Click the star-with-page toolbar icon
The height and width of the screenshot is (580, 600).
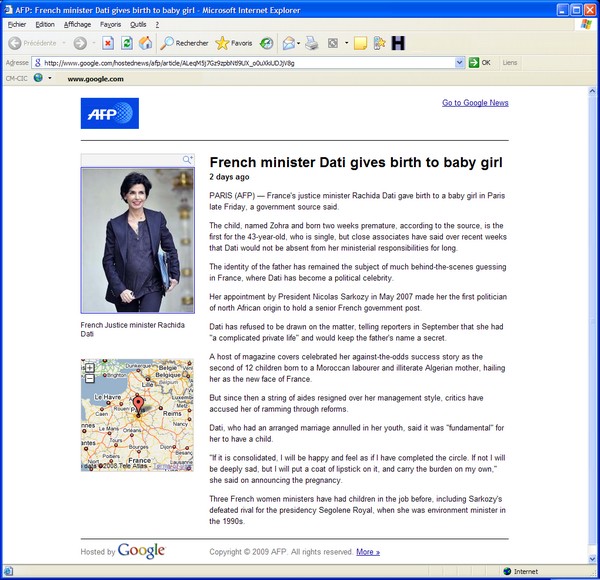point(379,43)
